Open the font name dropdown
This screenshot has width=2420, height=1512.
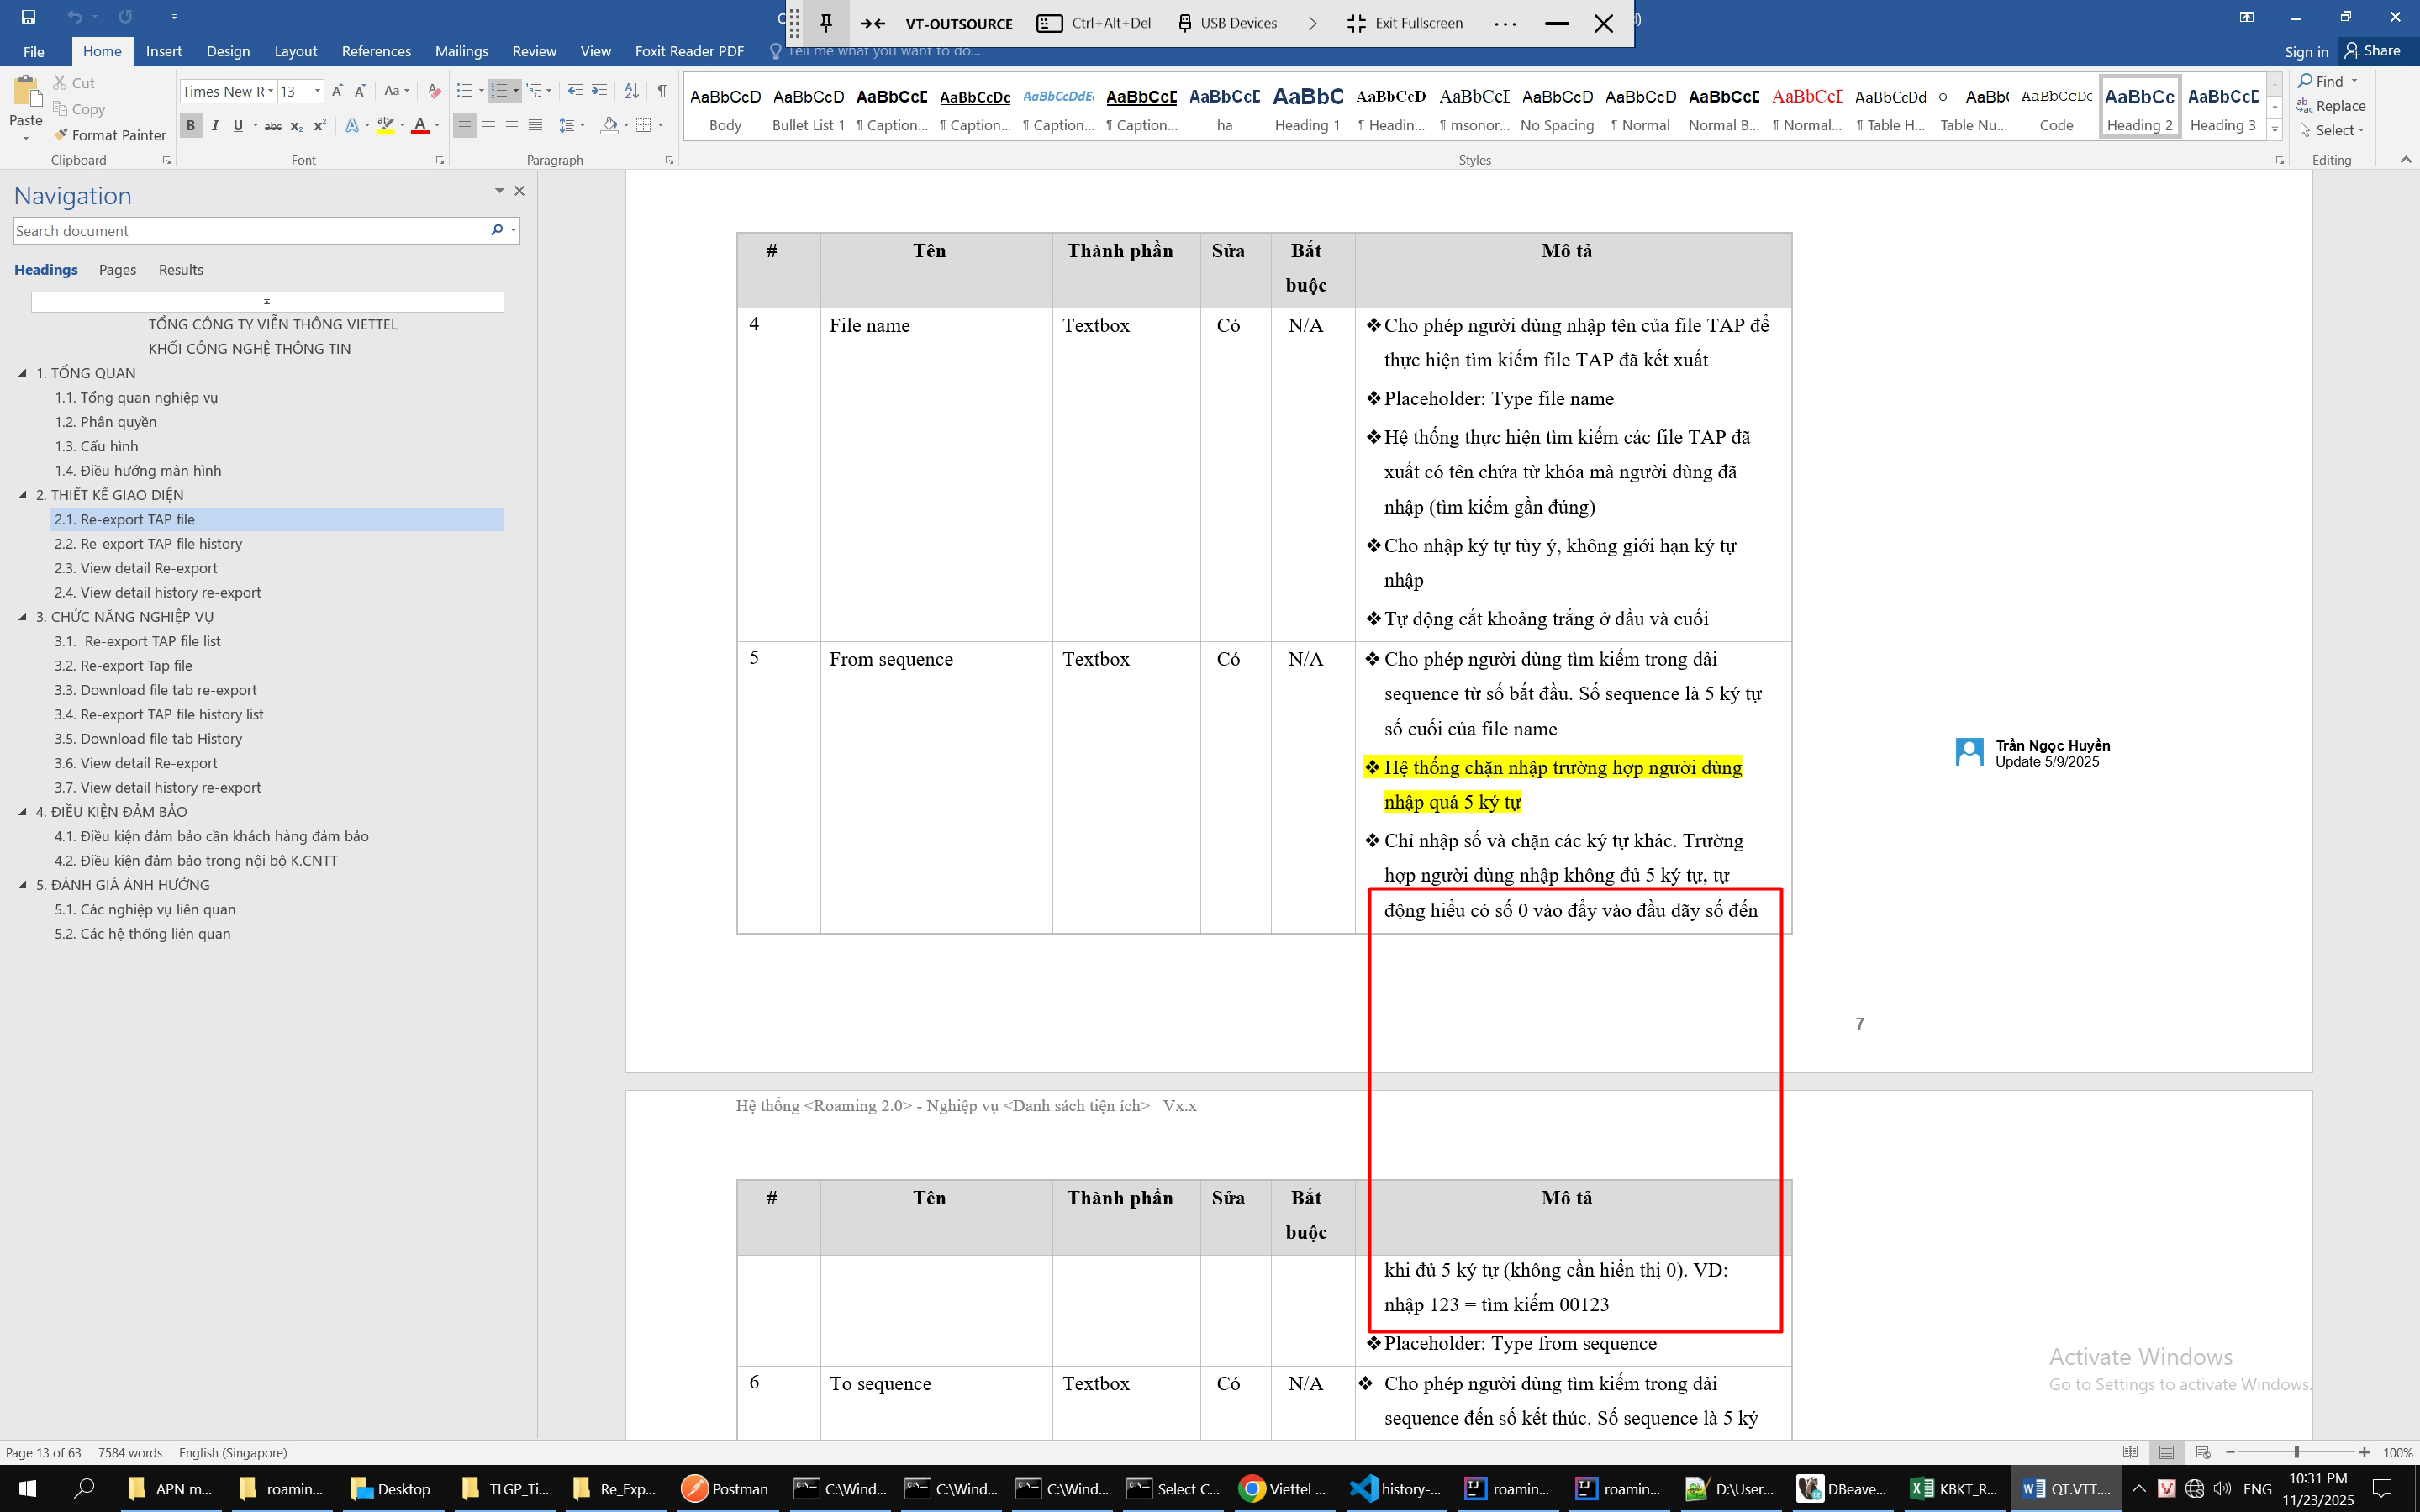[x=270, y=92]
